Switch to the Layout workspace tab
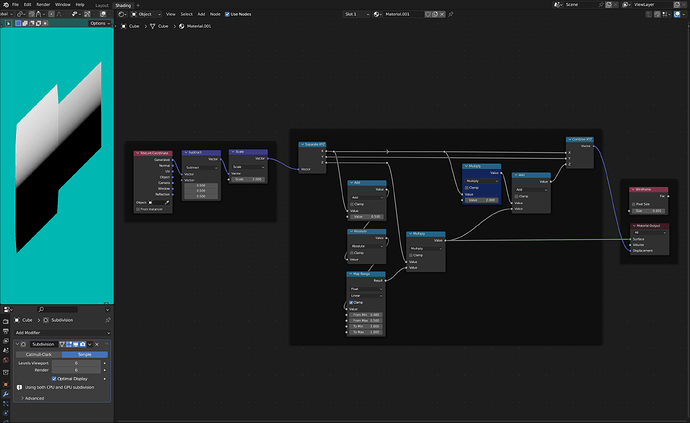 tap(102, 5)
